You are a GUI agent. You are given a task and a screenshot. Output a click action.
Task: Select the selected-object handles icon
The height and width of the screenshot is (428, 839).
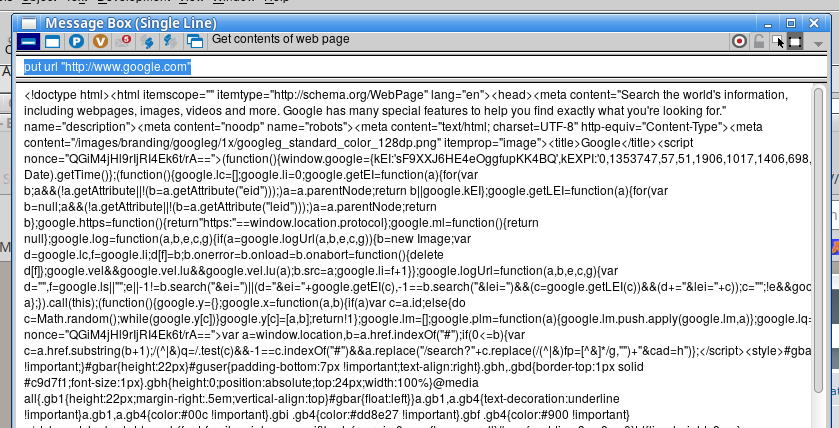click(x=795, y=41)
